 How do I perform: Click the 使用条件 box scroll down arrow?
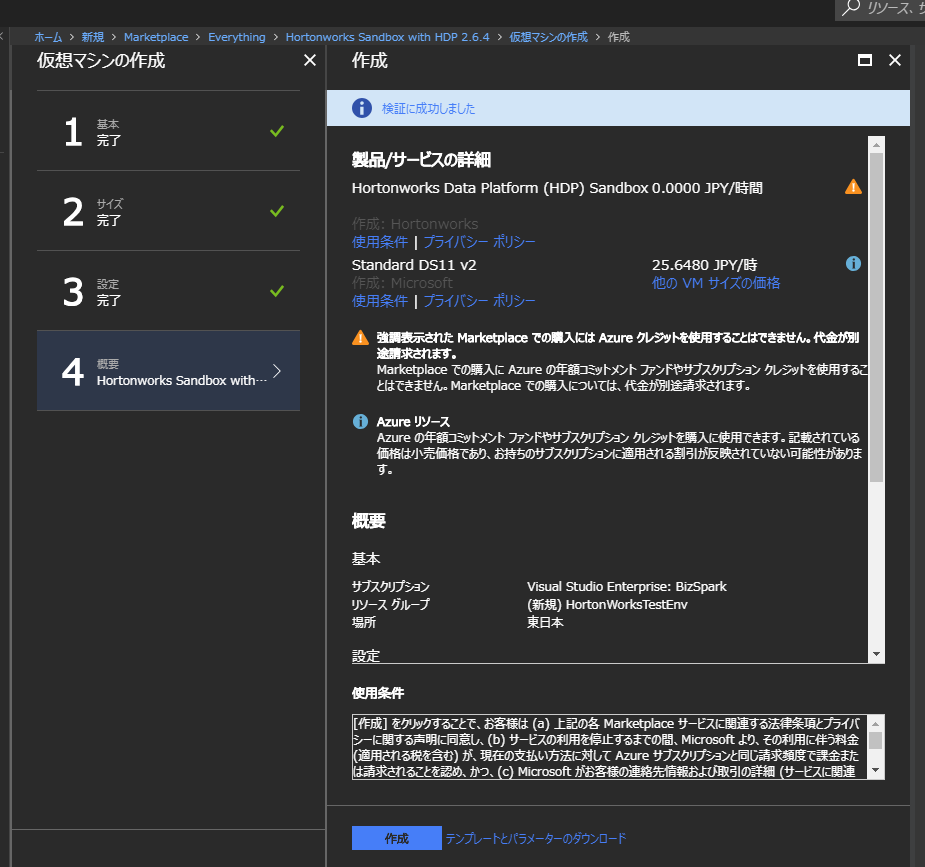point(875,770)
